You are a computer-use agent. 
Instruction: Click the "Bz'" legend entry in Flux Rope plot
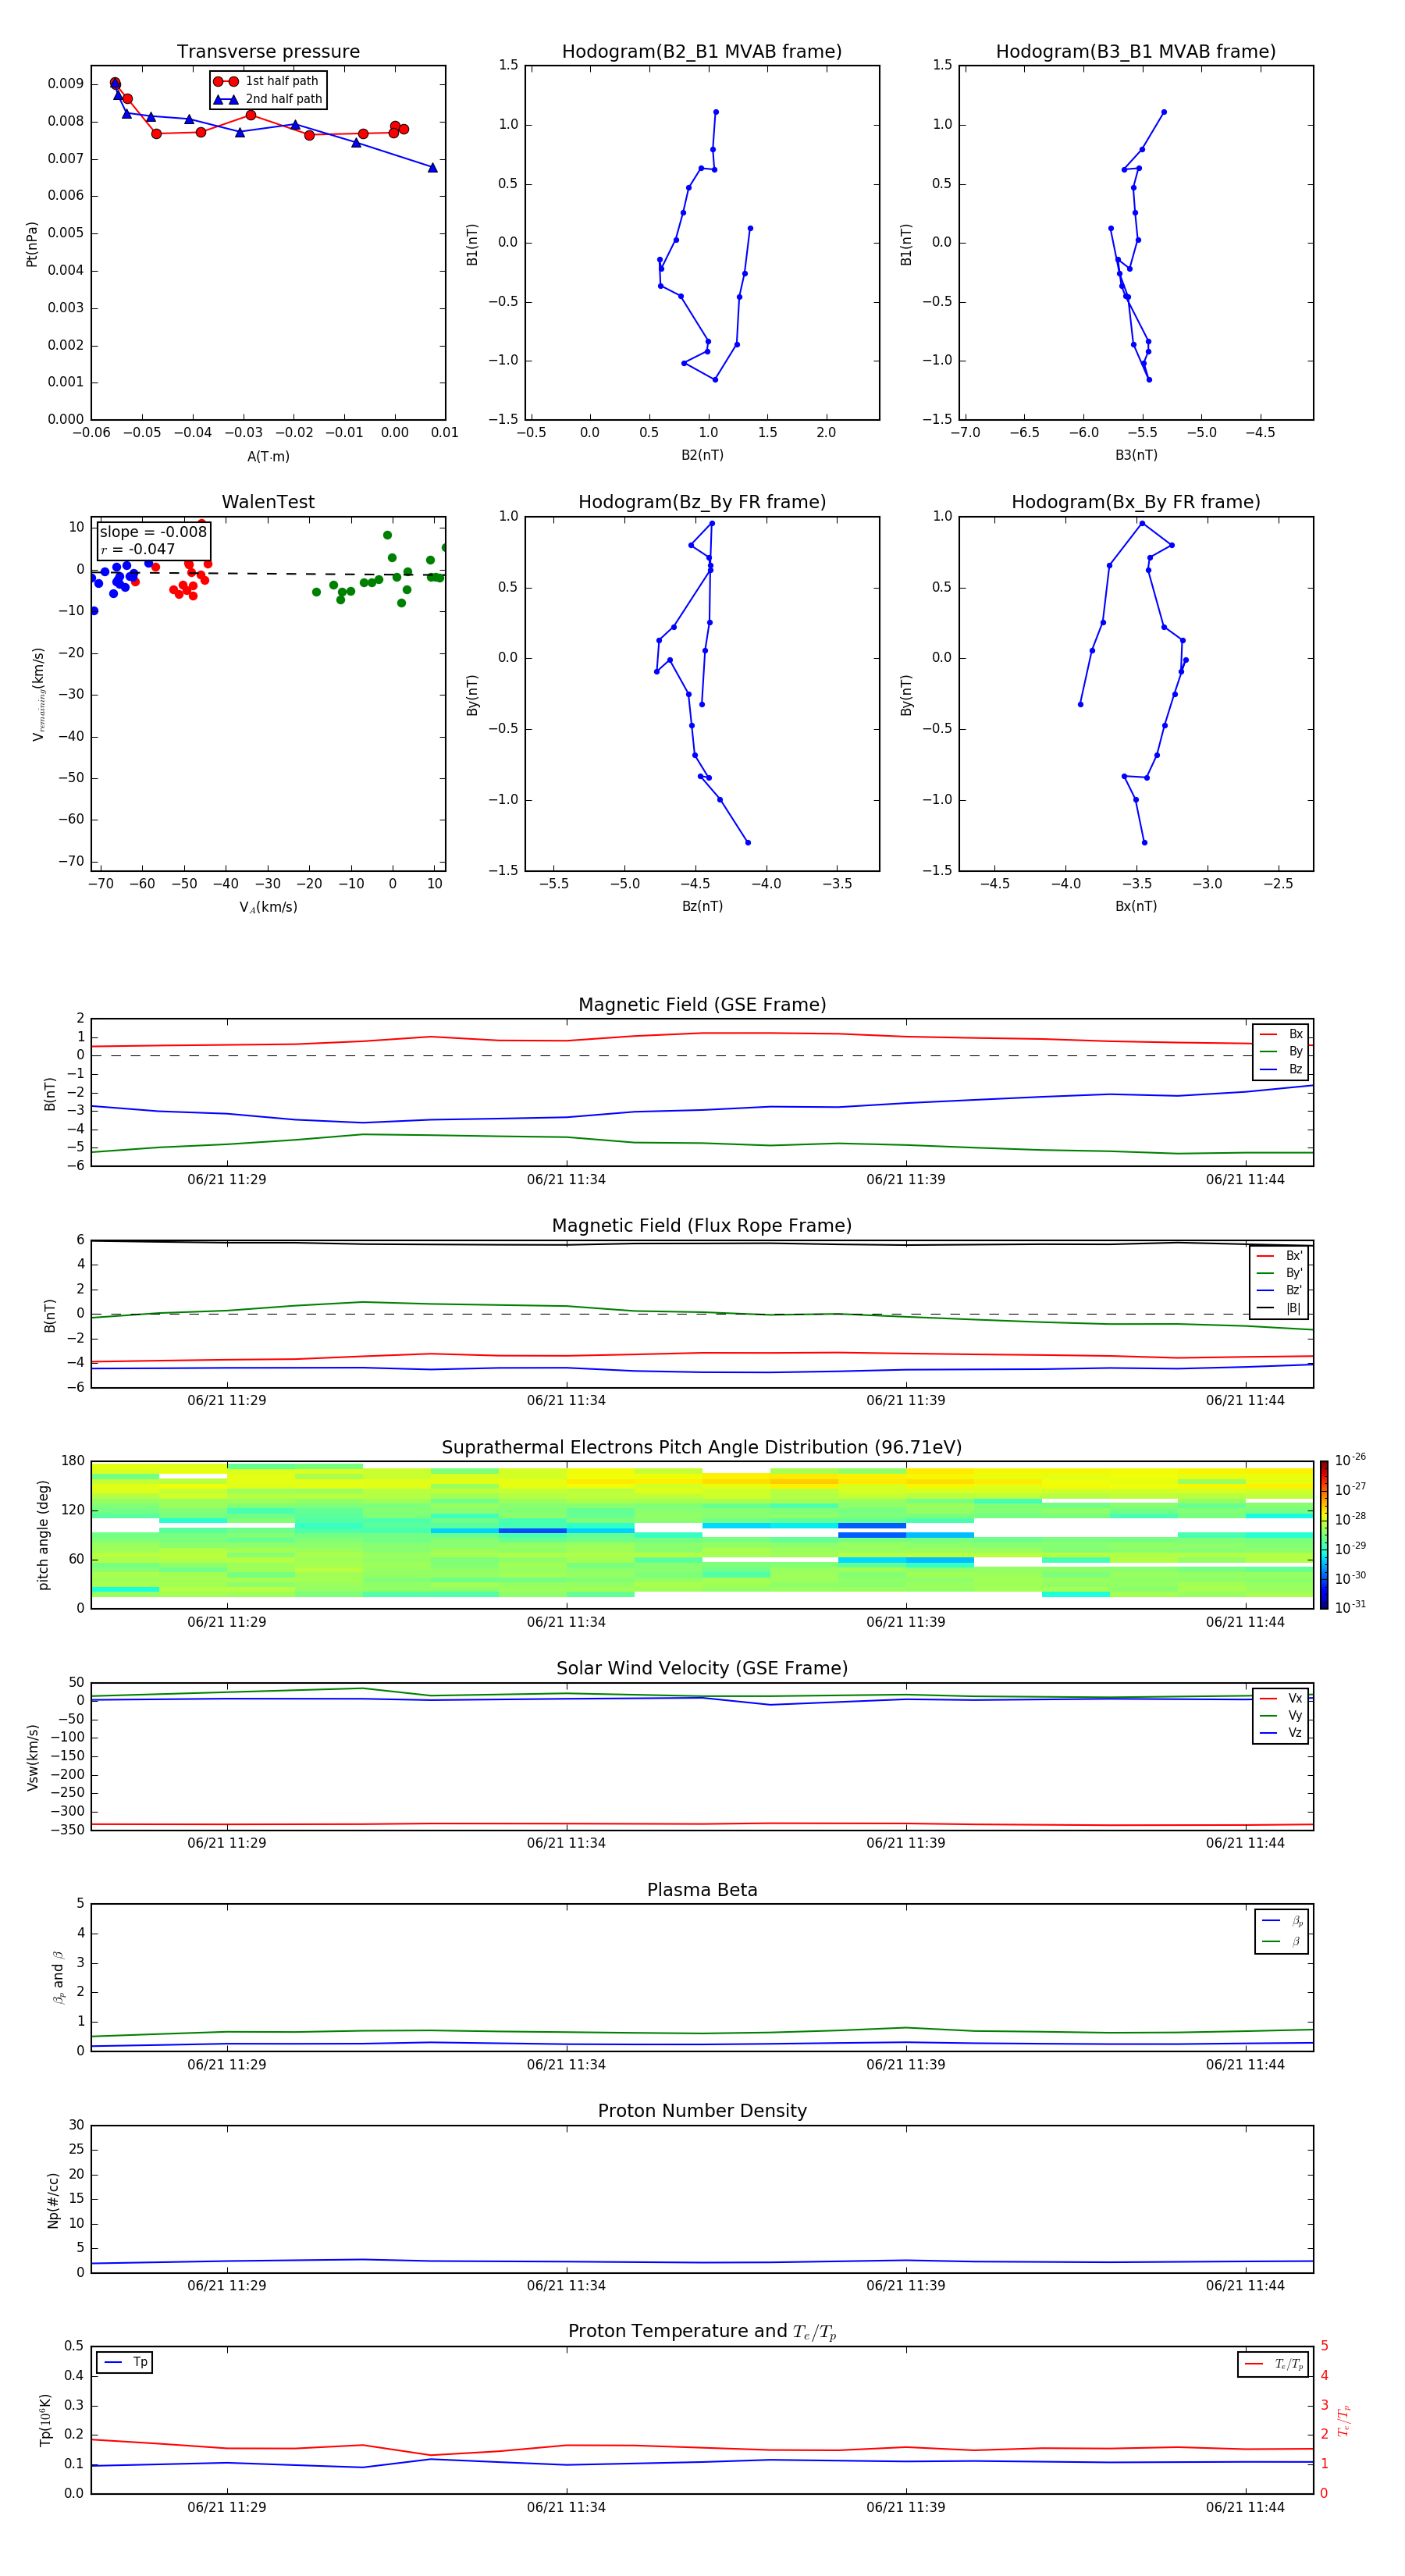coord(1279,1291)
